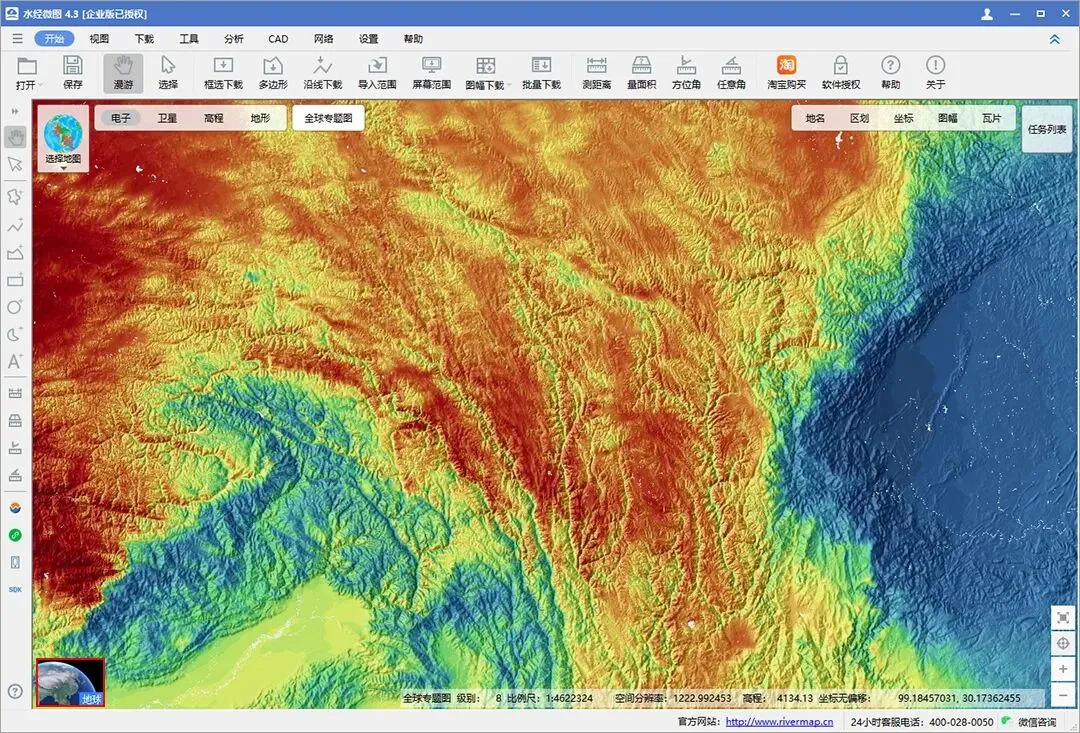Click the 任务列表 task list button
This screenshot has width=1080, height=733.
(1047, 129)
